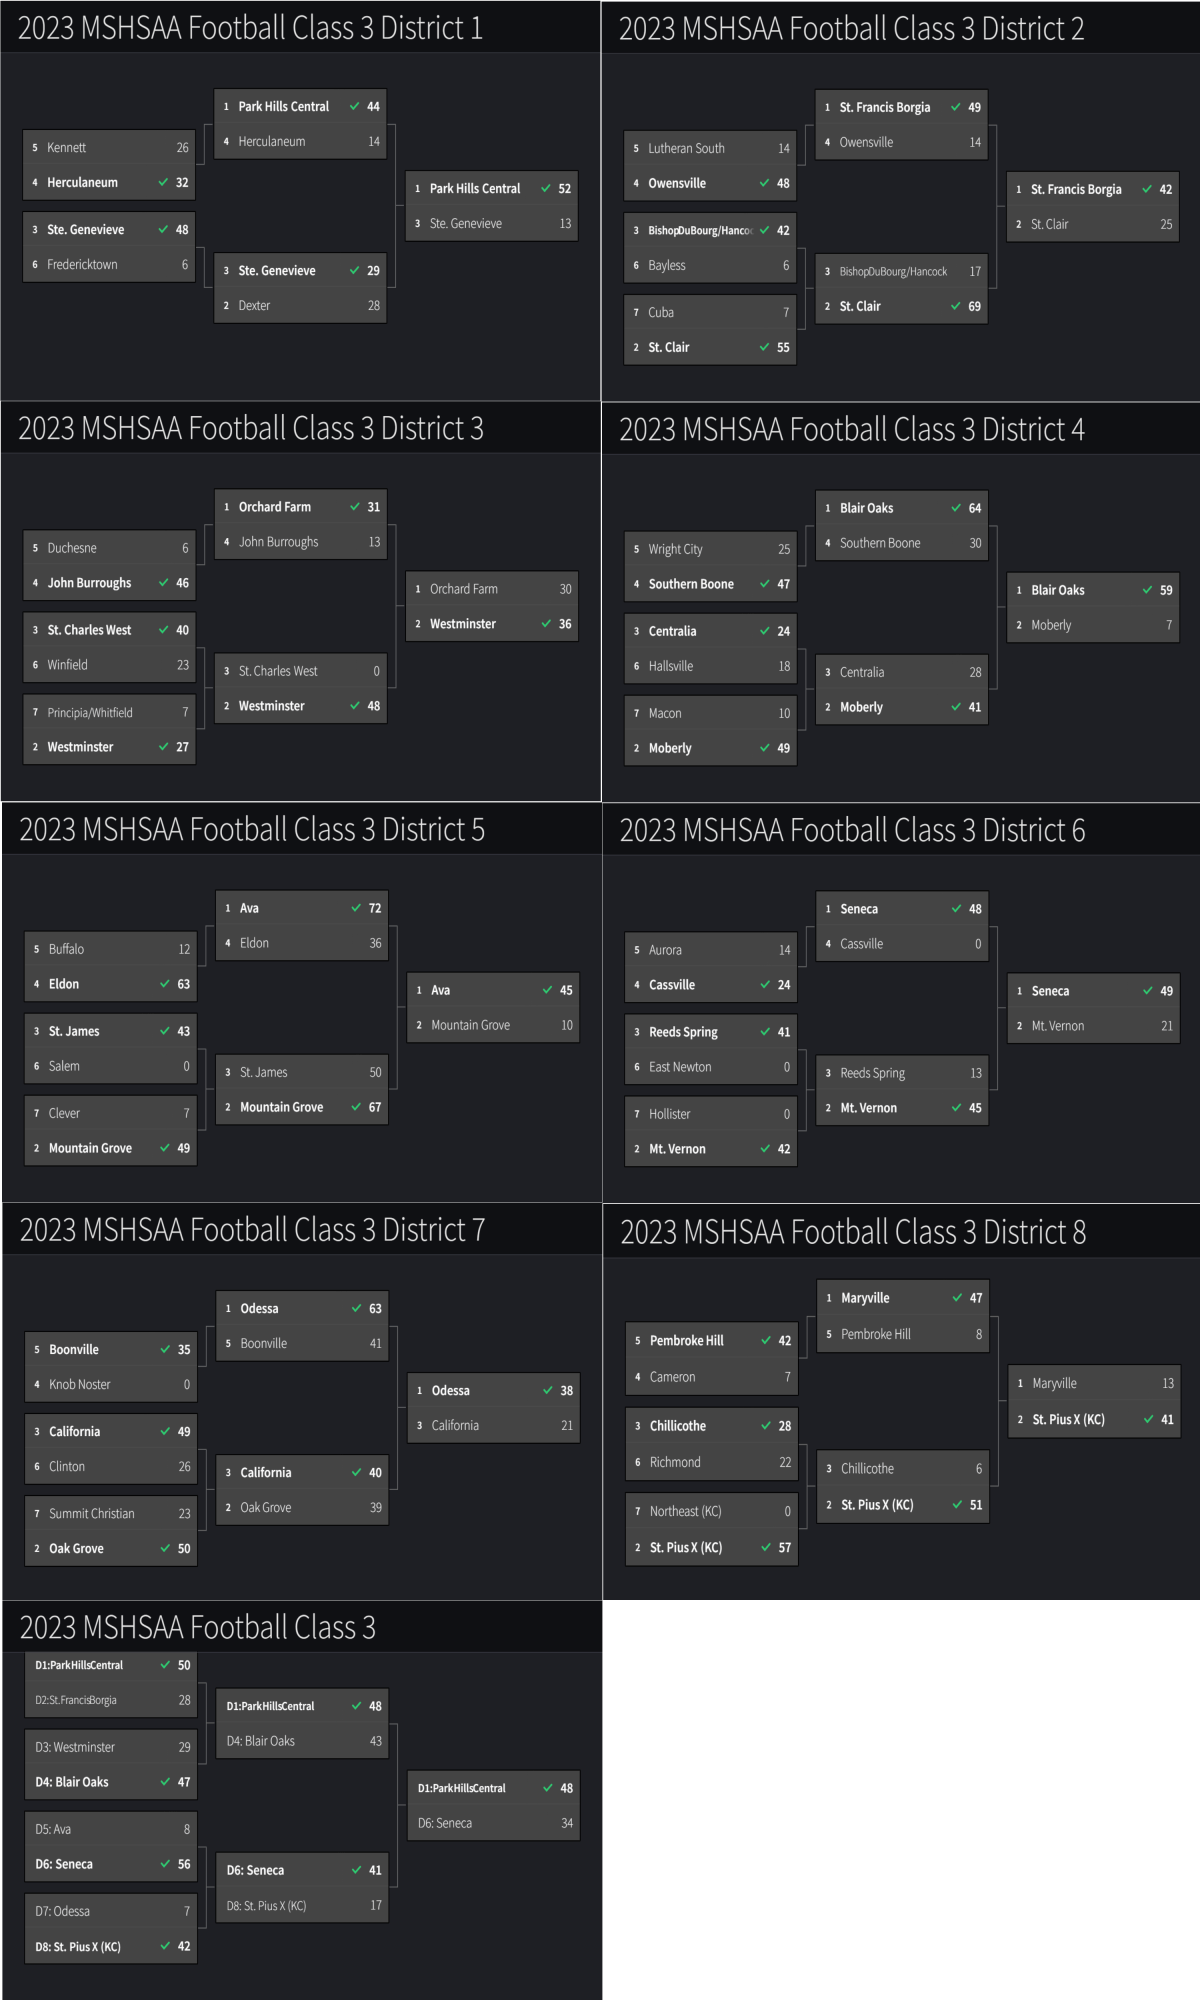Click the East Newton team entry

click(710, 1067)
